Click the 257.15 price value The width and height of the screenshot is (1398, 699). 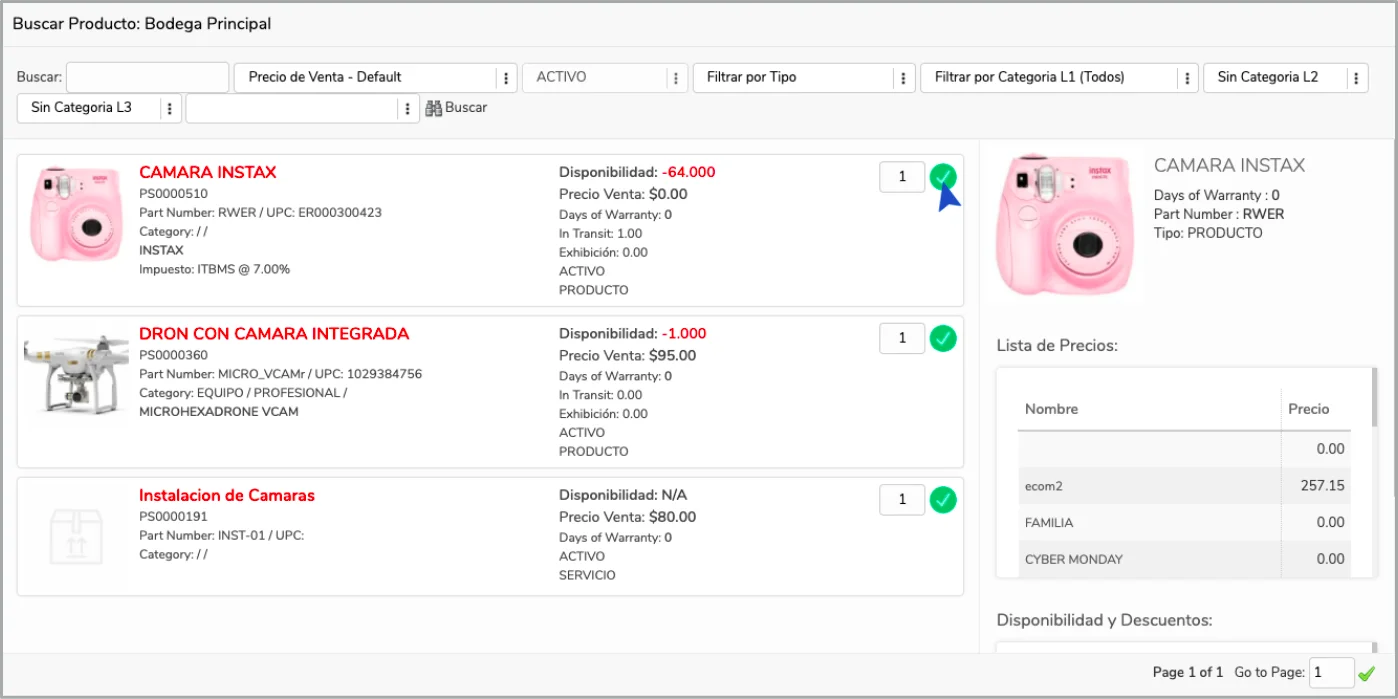coord(1322,485)
